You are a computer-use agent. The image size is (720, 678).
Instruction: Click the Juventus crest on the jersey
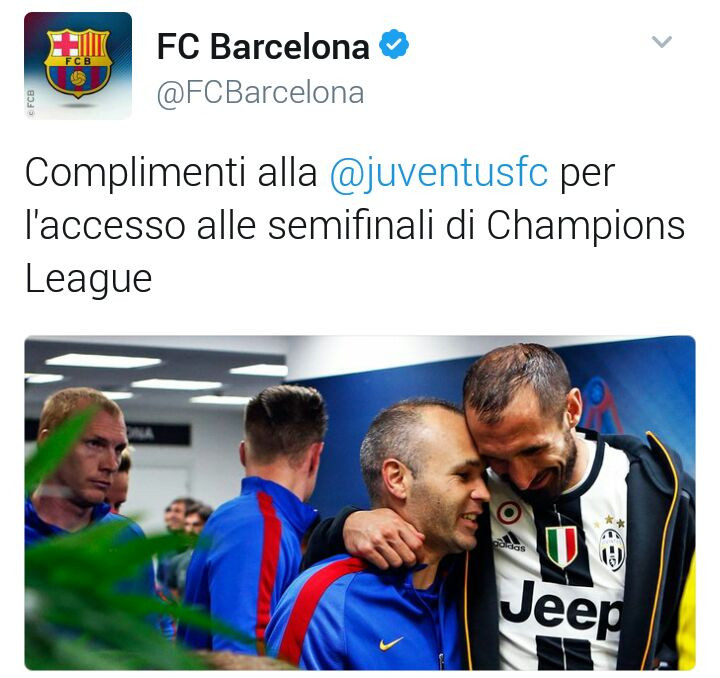pos(612,549)
